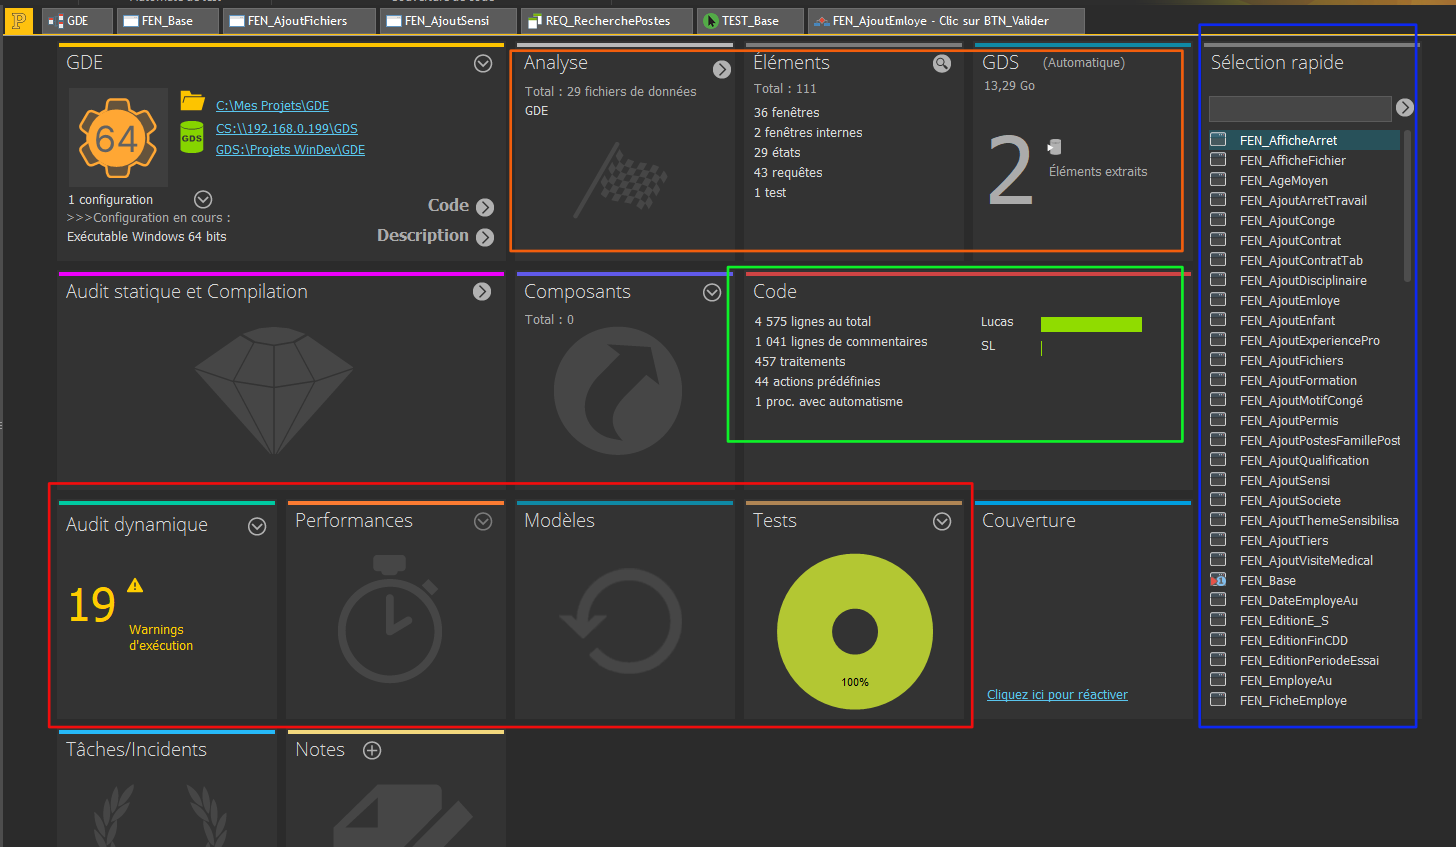Click the Sélection rapide list scrollbar
This screenshot has width=1456, height=847.
[1407, 206]
